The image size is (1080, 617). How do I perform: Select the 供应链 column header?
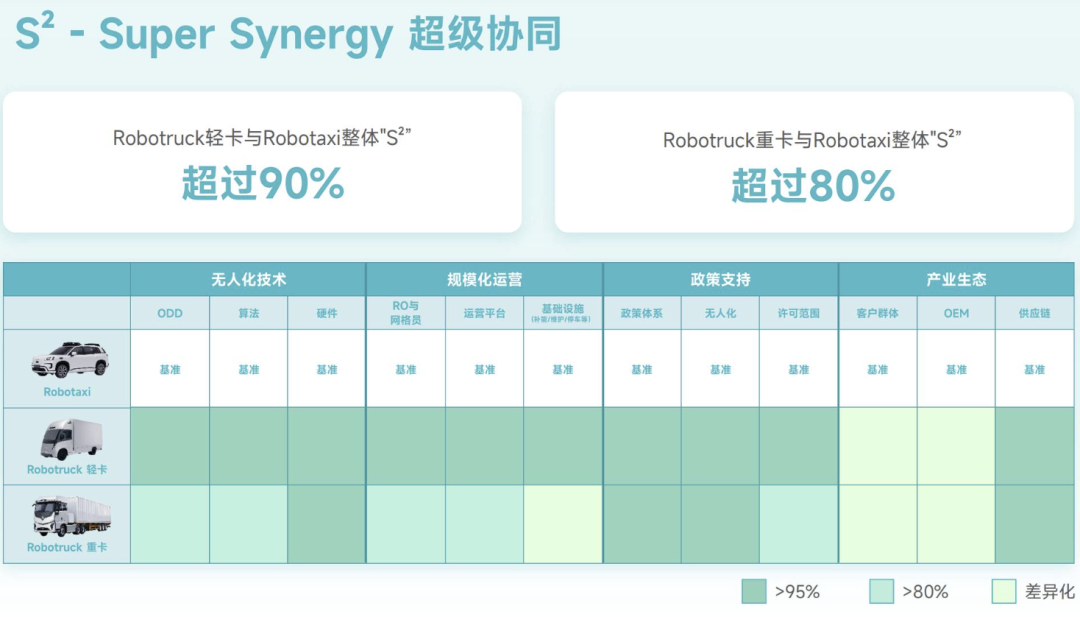[1035, 313]
